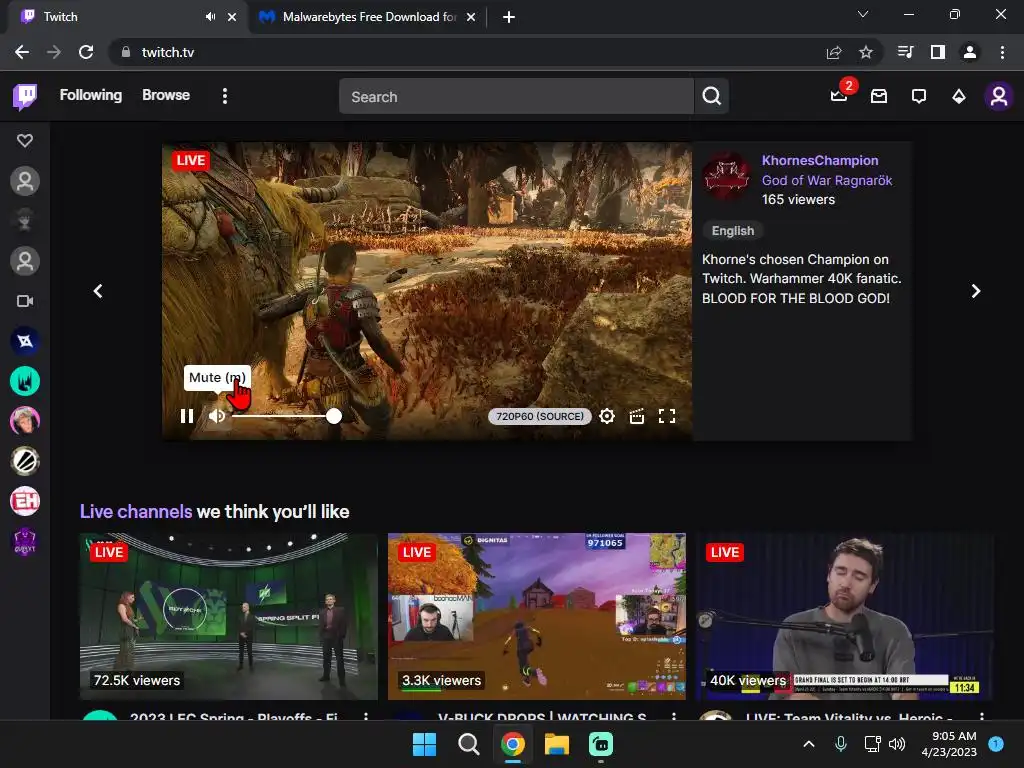The image size is (1024, 768).
Task: Show the previous featured stream
Action: point(98,291)
